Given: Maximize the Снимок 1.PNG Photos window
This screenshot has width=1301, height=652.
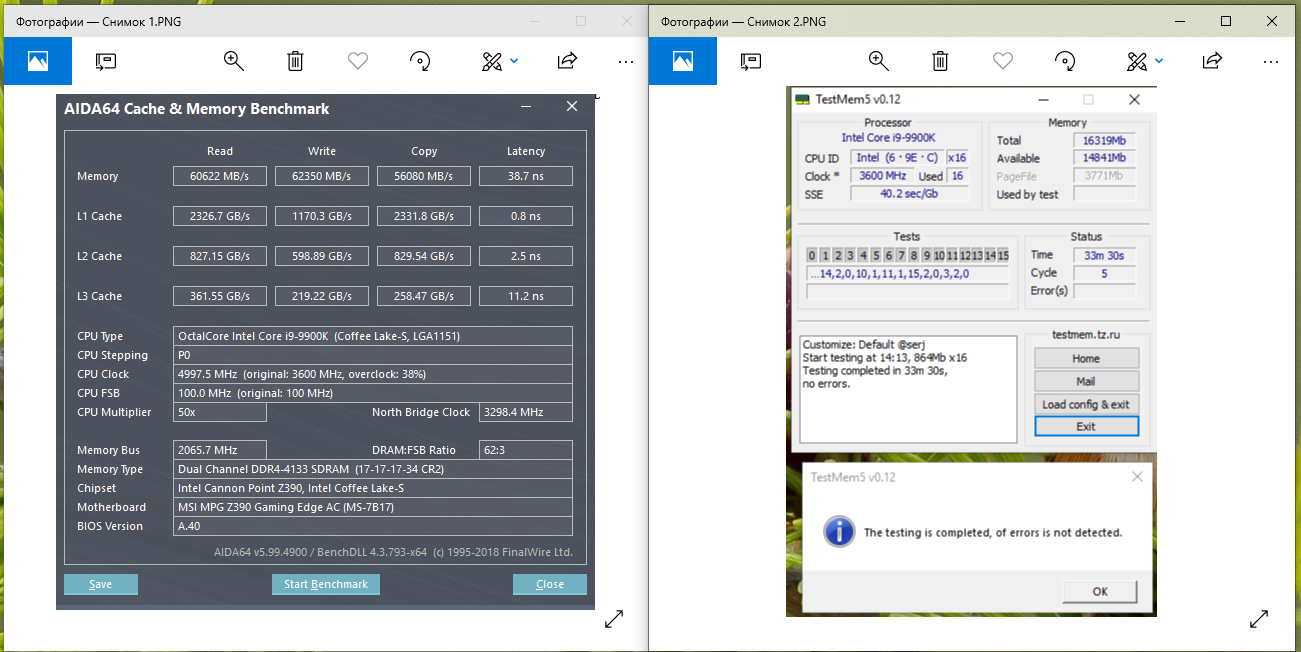Looking at the screenshot, I should 581,20.
